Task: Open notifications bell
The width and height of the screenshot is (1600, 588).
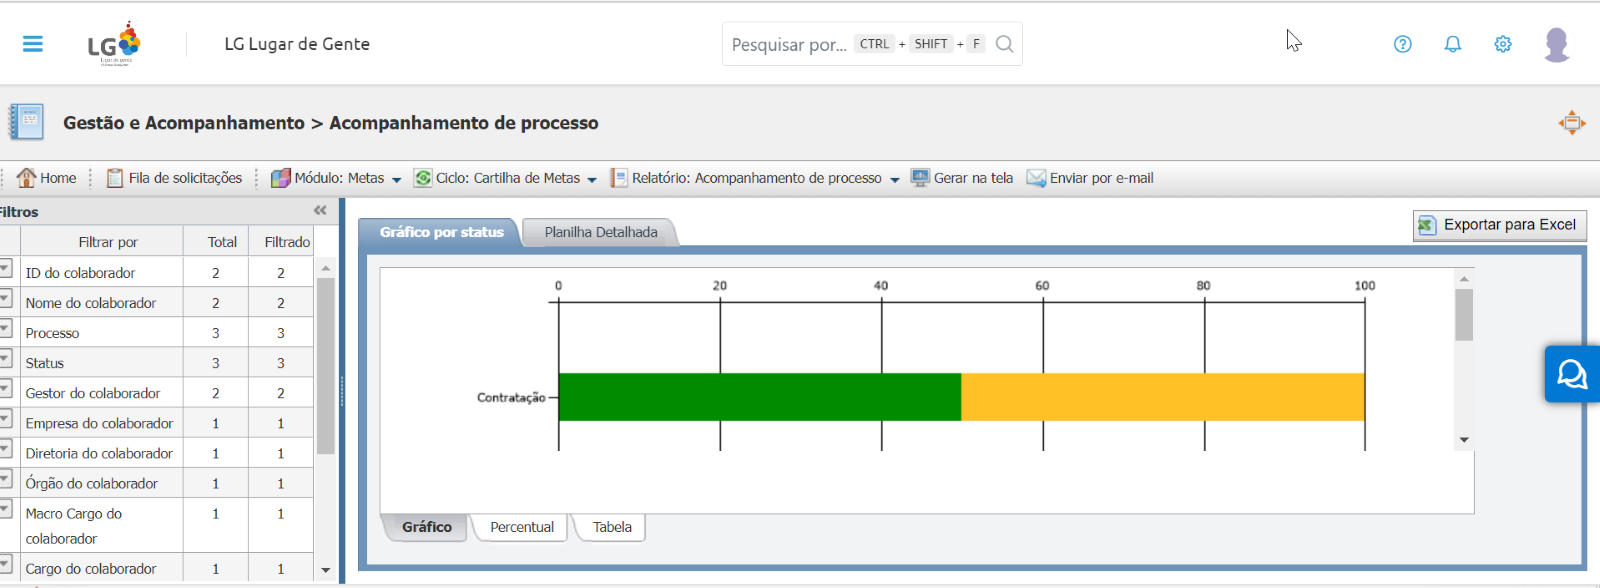Action: [1453, 44]
